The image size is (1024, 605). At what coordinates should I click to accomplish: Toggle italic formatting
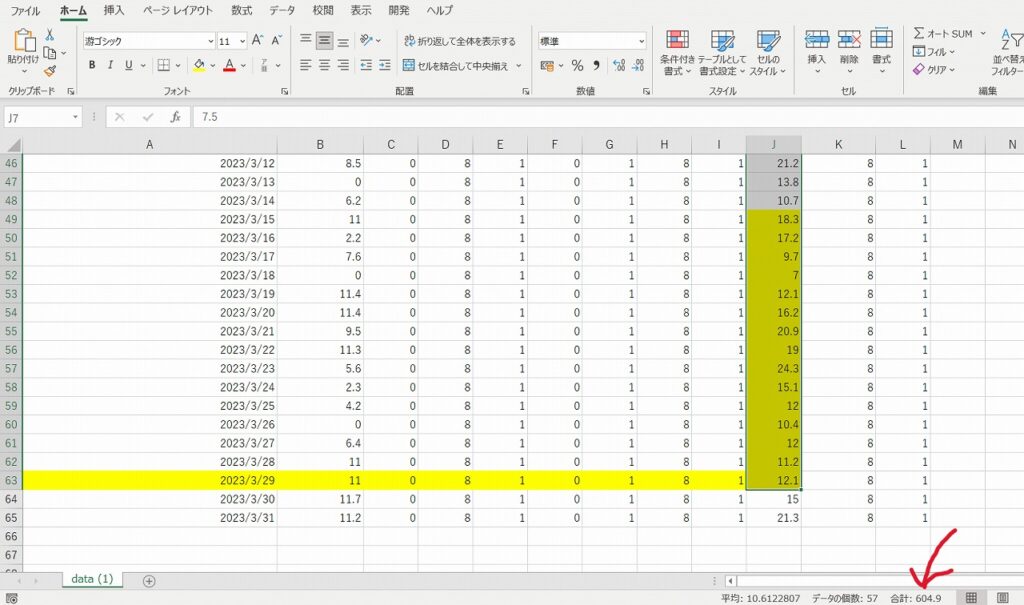(110, 66)
